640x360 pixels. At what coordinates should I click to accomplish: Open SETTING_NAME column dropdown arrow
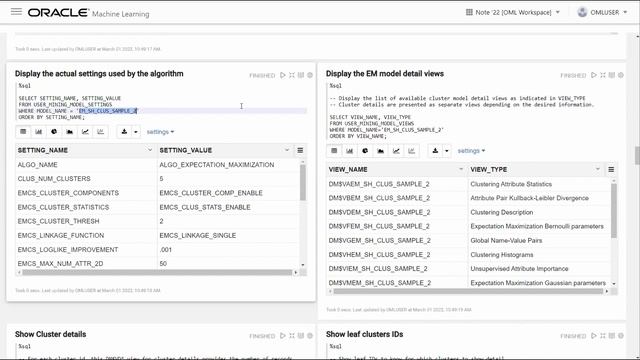coord(150,150)
